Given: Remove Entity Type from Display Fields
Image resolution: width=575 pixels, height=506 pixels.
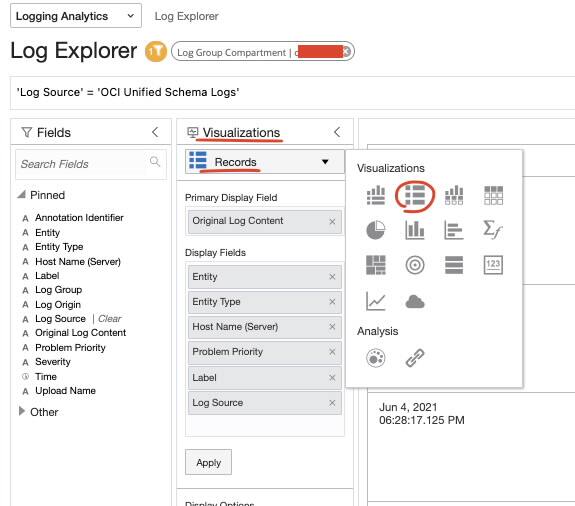Looking at the screenshot, I should tap(332, 302).
